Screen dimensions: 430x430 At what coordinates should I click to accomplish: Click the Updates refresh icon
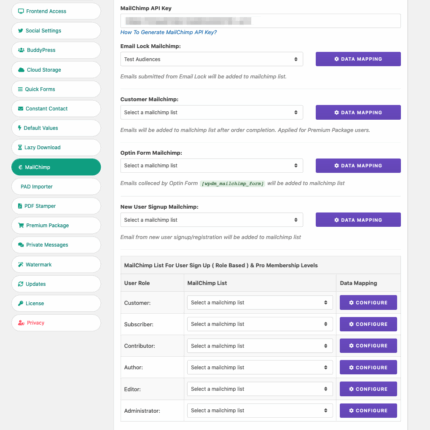21,284
